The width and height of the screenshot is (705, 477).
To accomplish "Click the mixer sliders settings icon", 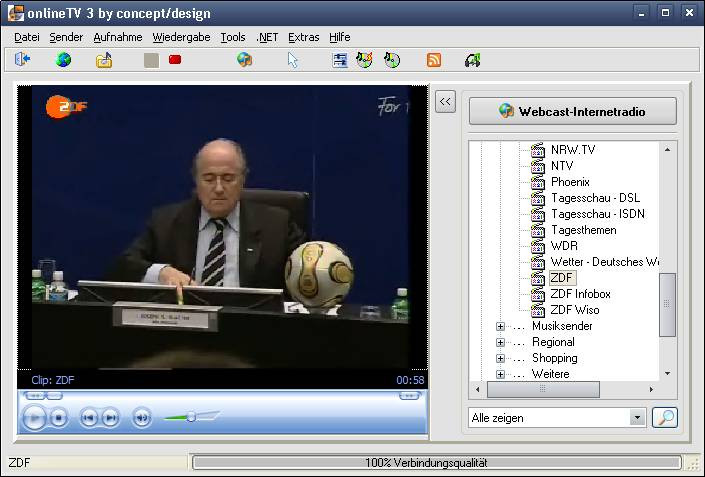I will coord(340,60).
